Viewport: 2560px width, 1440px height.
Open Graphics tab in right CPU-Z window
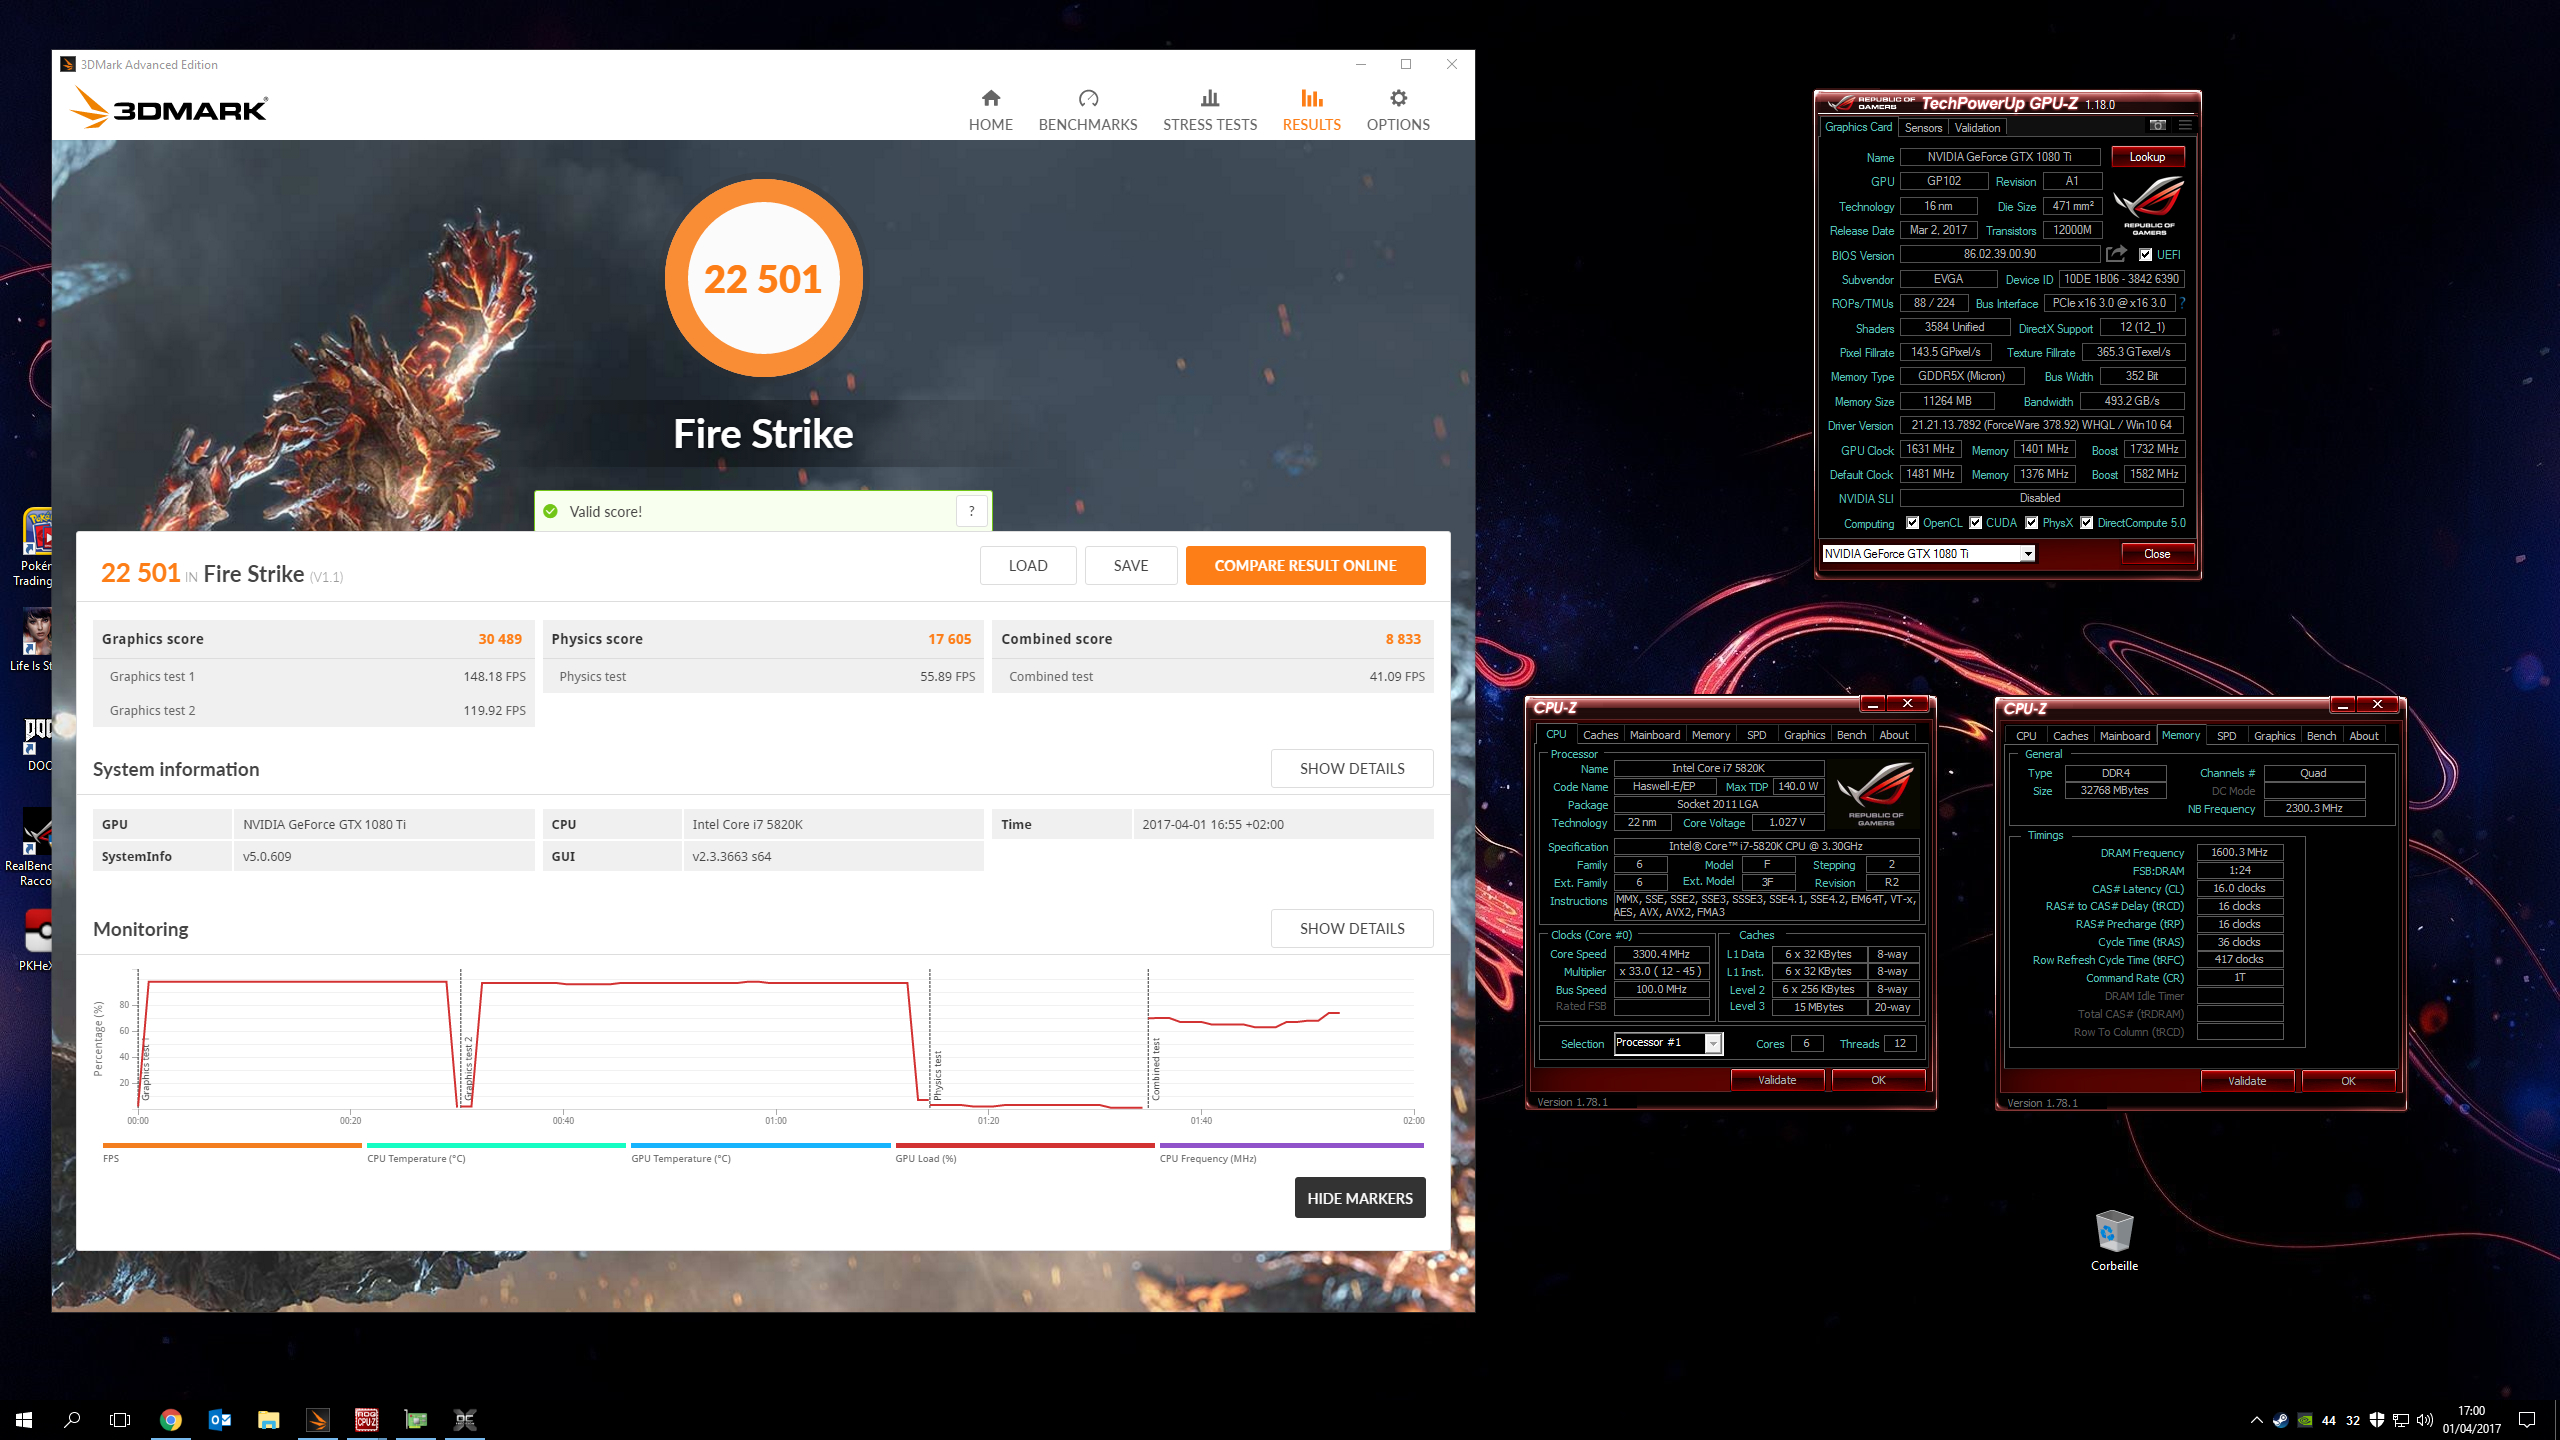point(2274,736)
